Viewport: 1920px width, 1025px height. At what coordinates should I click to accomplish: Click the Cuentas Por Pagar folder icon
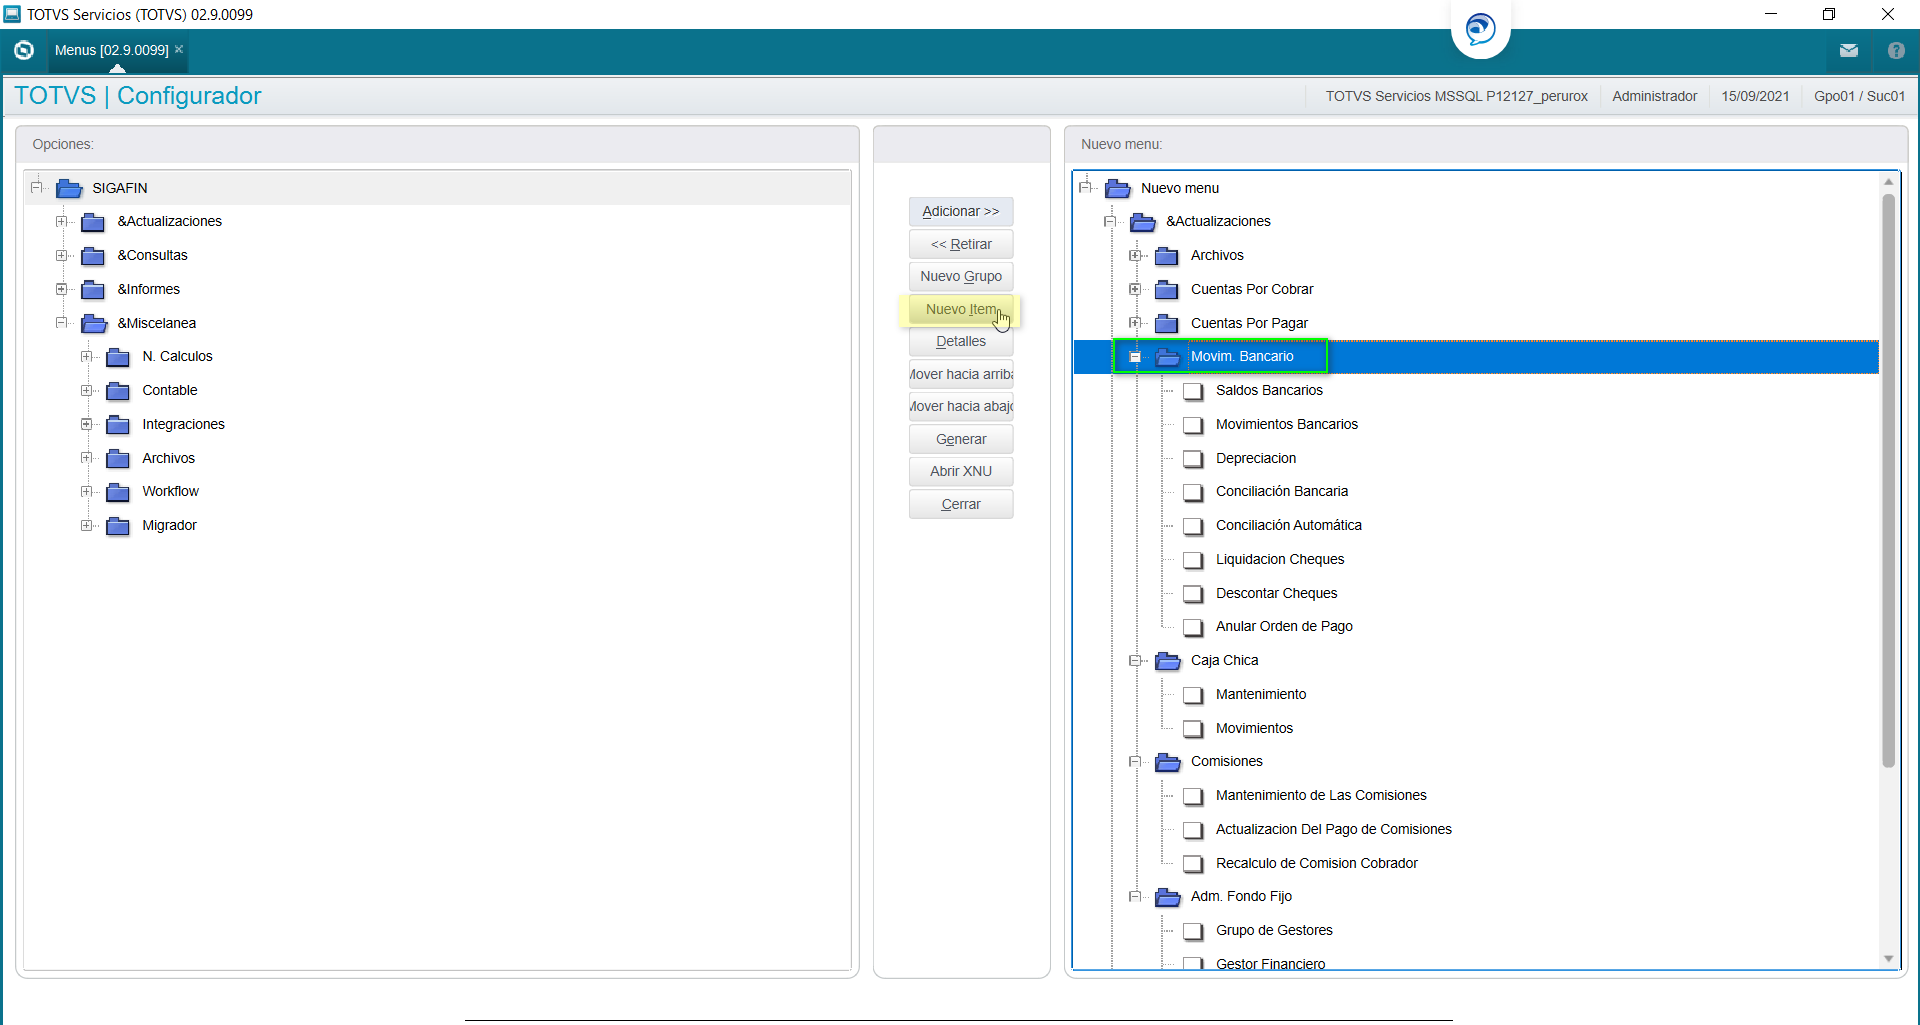1167,324
